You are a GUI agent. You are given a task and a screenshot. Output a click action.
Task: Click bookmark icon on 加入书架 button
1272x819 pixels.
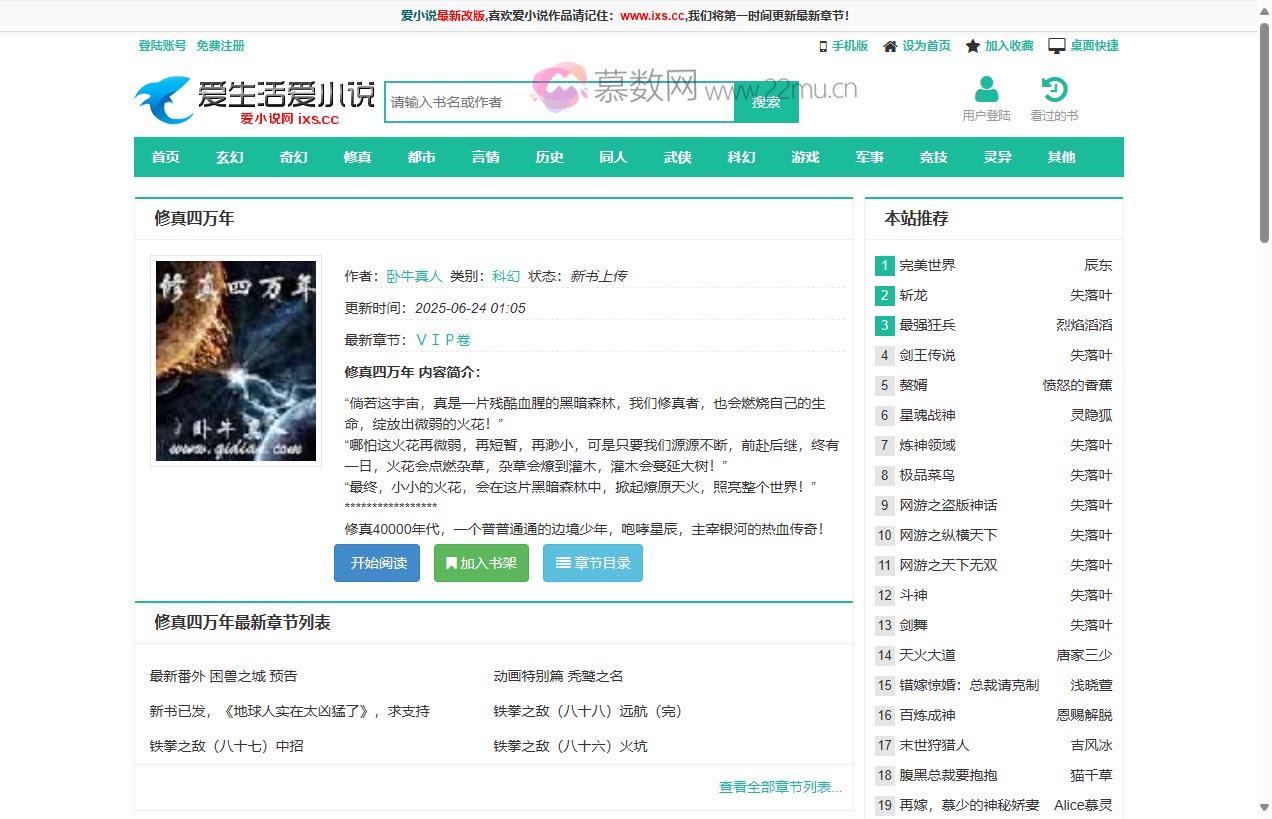coord(450,562)
